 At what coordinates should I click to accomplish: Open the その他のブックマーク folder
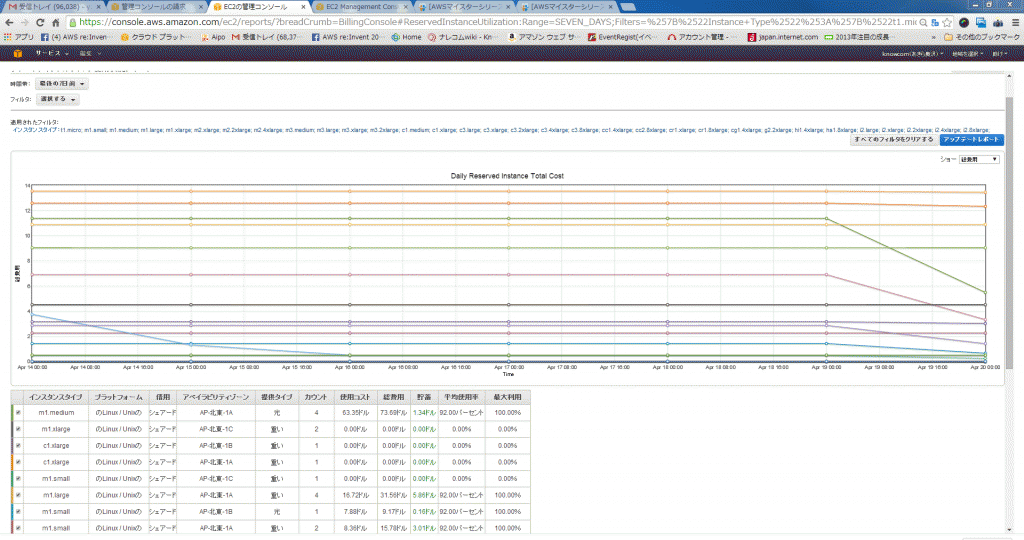click(x=982, y=37)
